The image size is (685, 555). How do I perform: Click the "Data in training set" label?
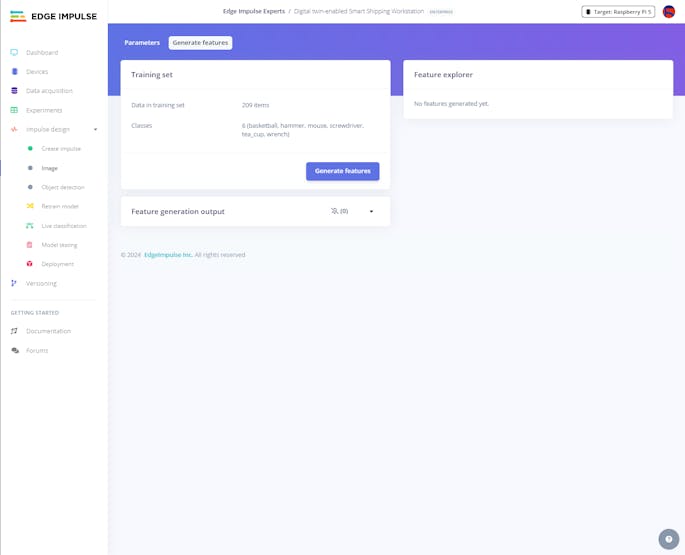(x=158, y=105)
